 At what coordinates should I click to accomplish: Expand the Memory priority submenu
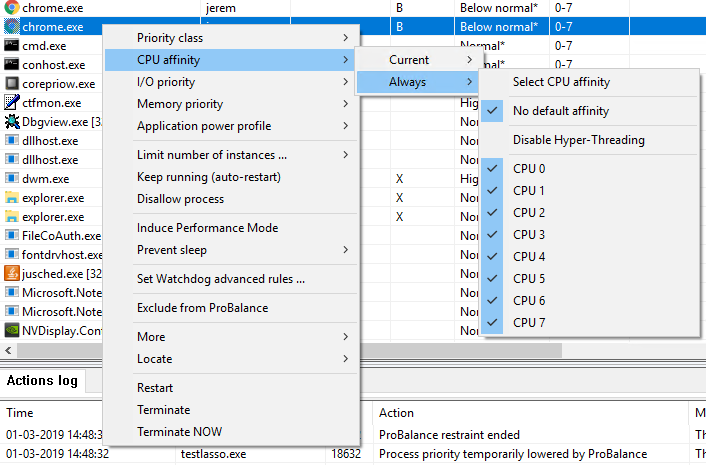pos(231,104)
